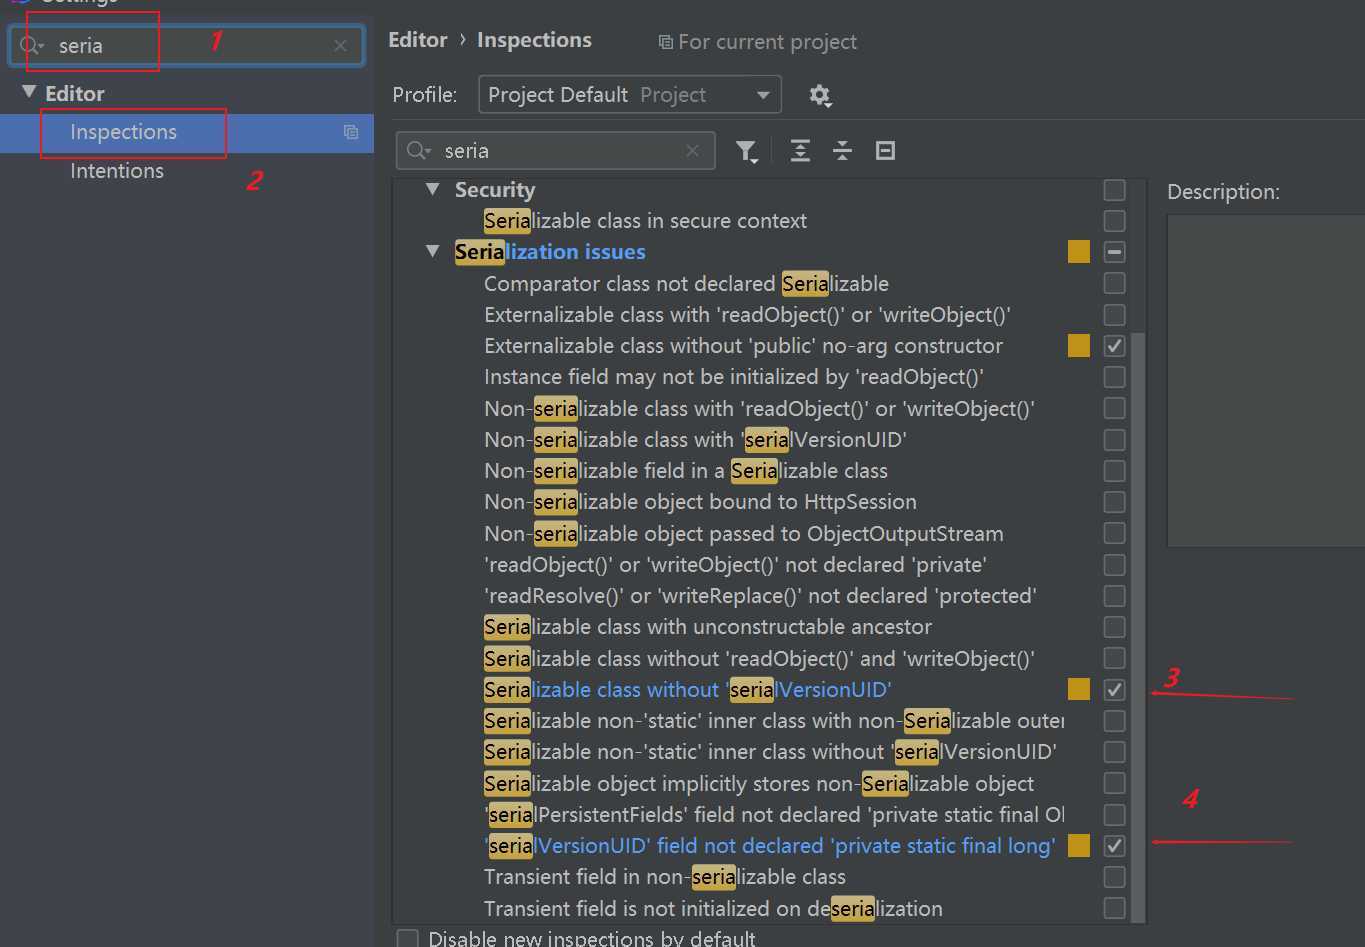Select Non-serializable object passed to ObjectOutputStream
Screen dimensions: 1365x947
coord(744,534)
